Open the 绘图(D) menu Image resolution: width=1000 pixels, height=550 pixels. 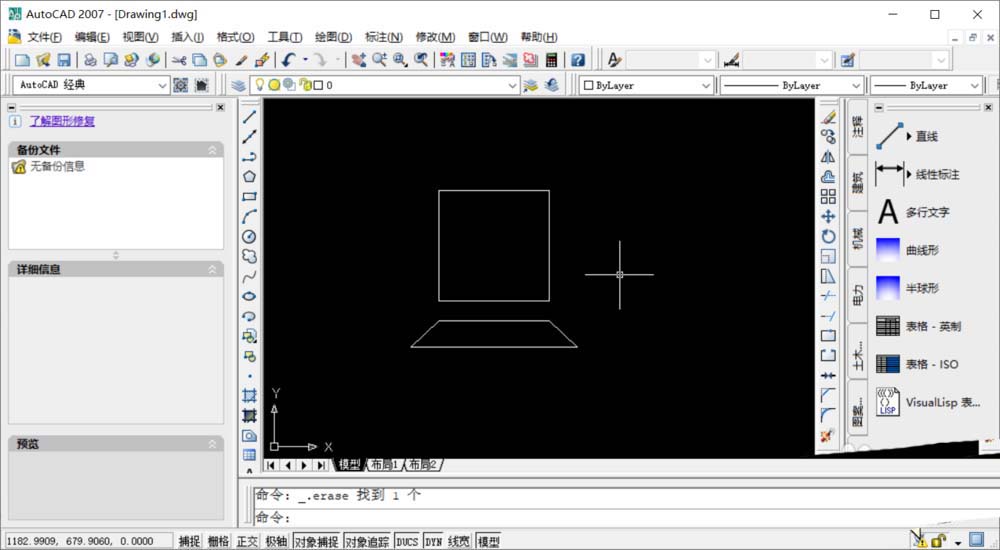333,37
